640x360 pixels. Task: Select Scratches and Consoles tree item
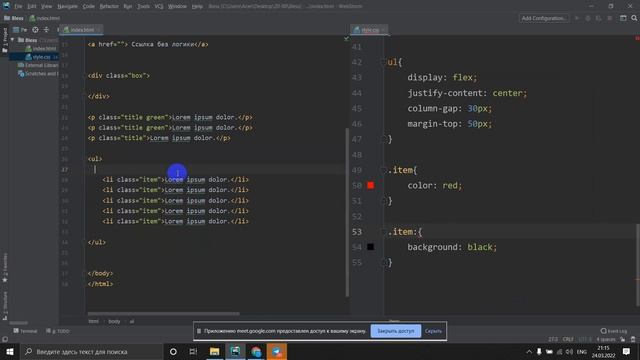pyautogui.click(x=38, y=74)
